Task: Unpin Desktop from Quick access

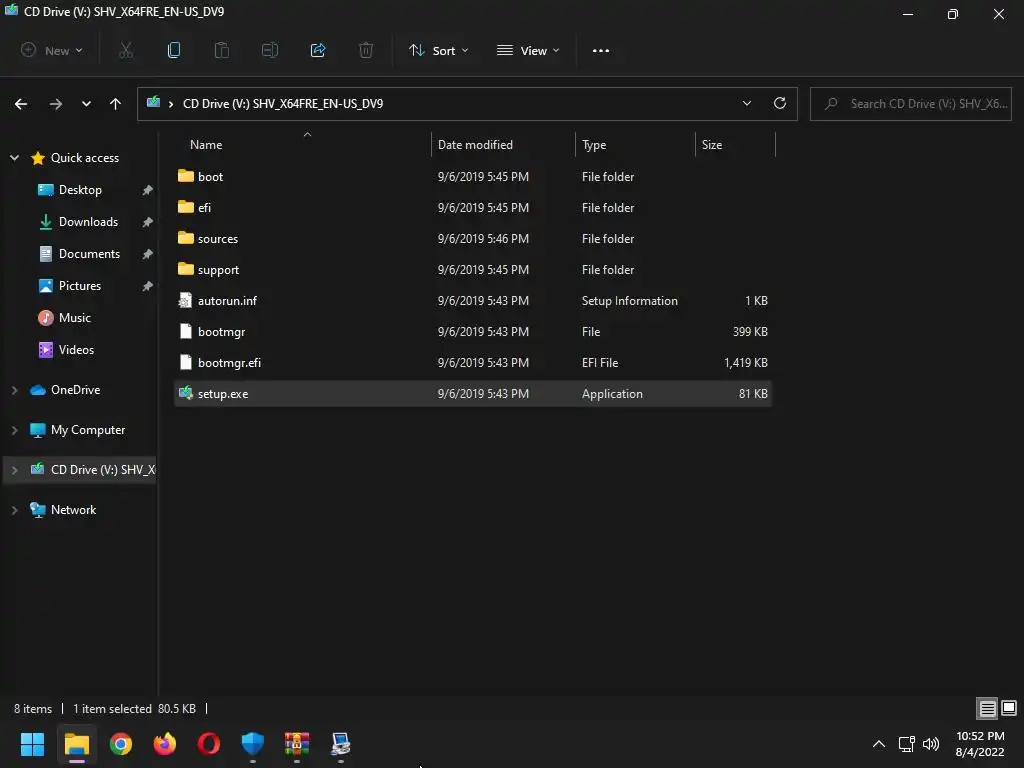Action: (148, 190)
